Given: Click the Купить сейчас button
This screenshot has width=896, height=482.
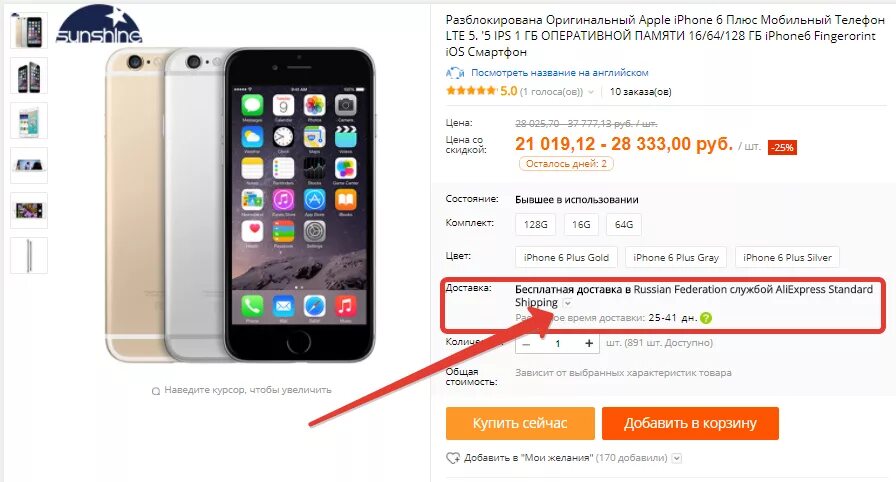Looking at the screenshot, I should (520, 423).
